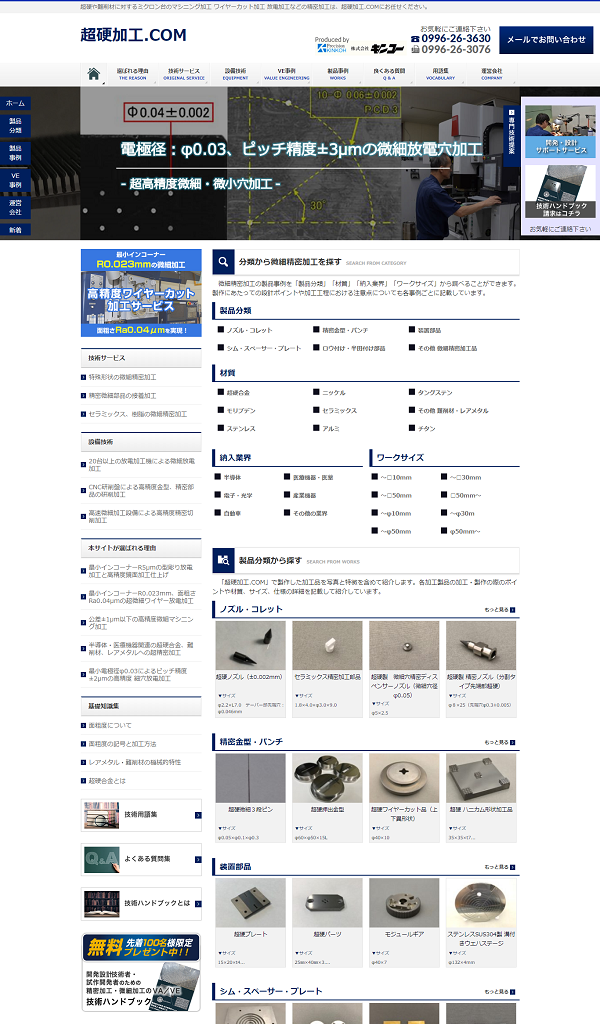Open the 技術サービス menu

click(x=184, y=74)
